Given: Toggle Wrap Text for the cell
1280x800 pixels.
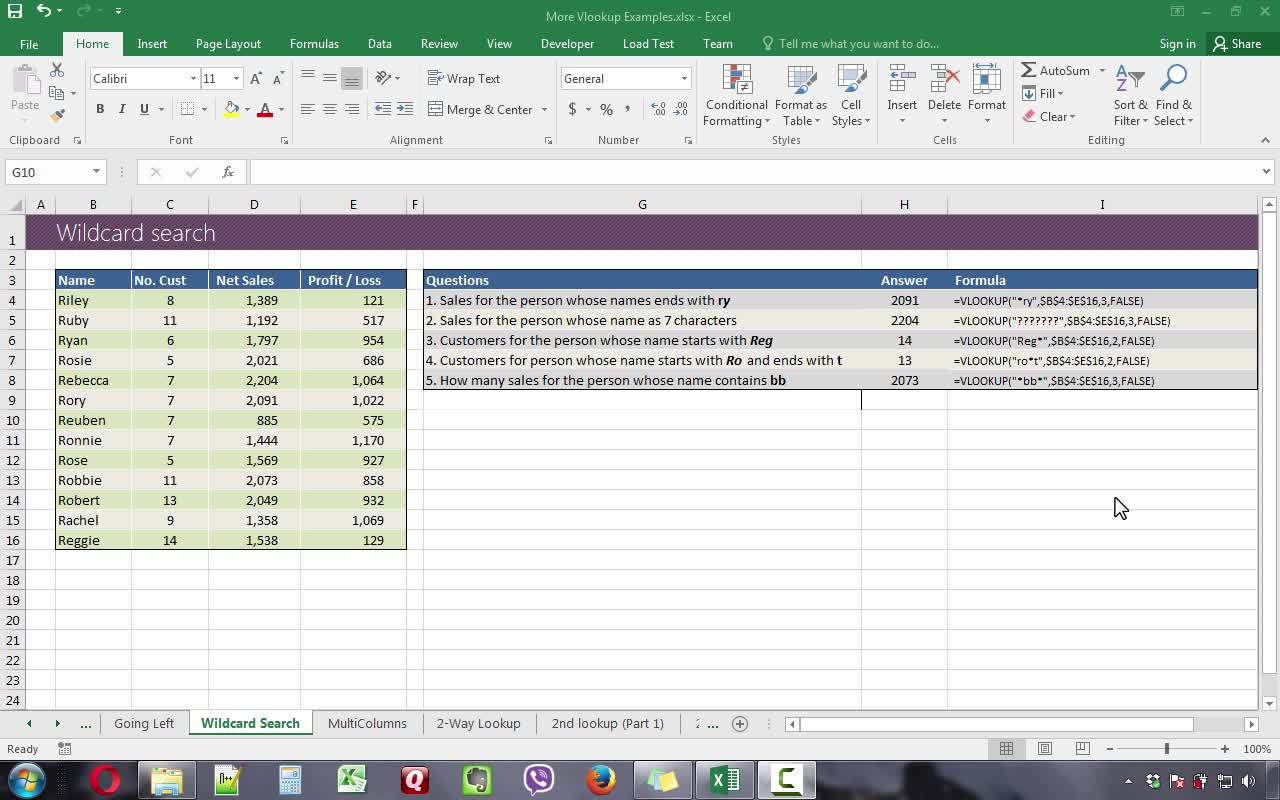Looking at the screenshot, I should tap(464, 79).
